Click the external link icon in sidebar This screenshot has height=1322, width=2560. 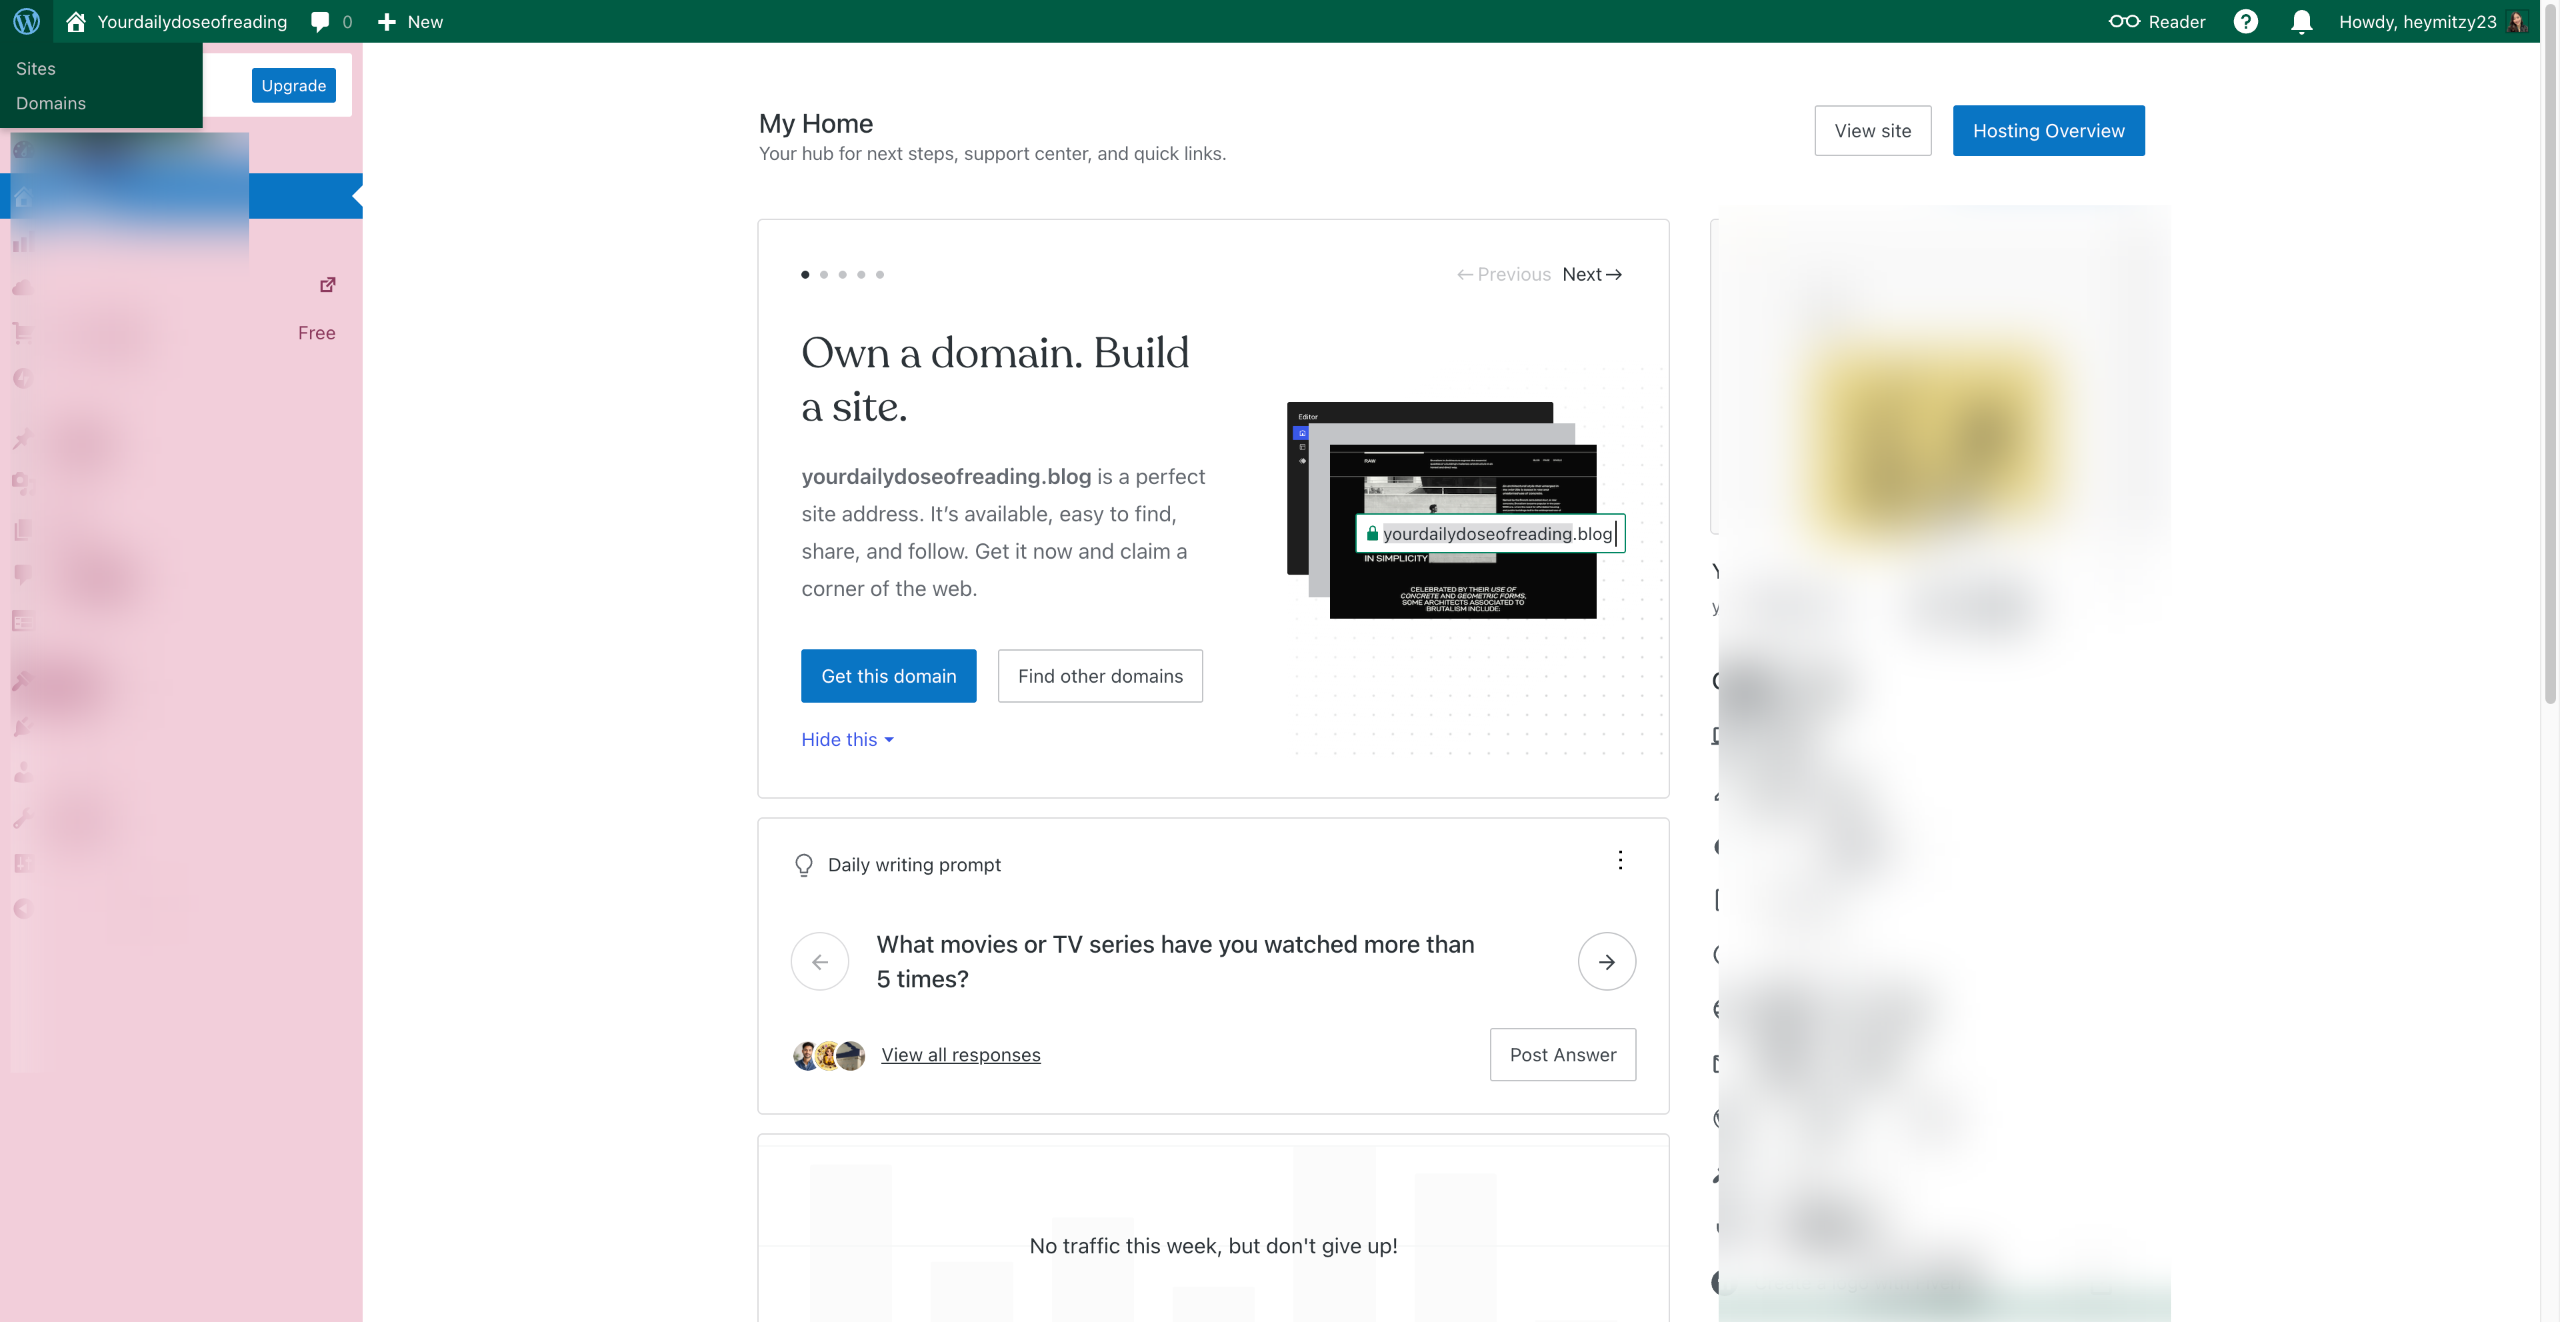coord(327,285)
